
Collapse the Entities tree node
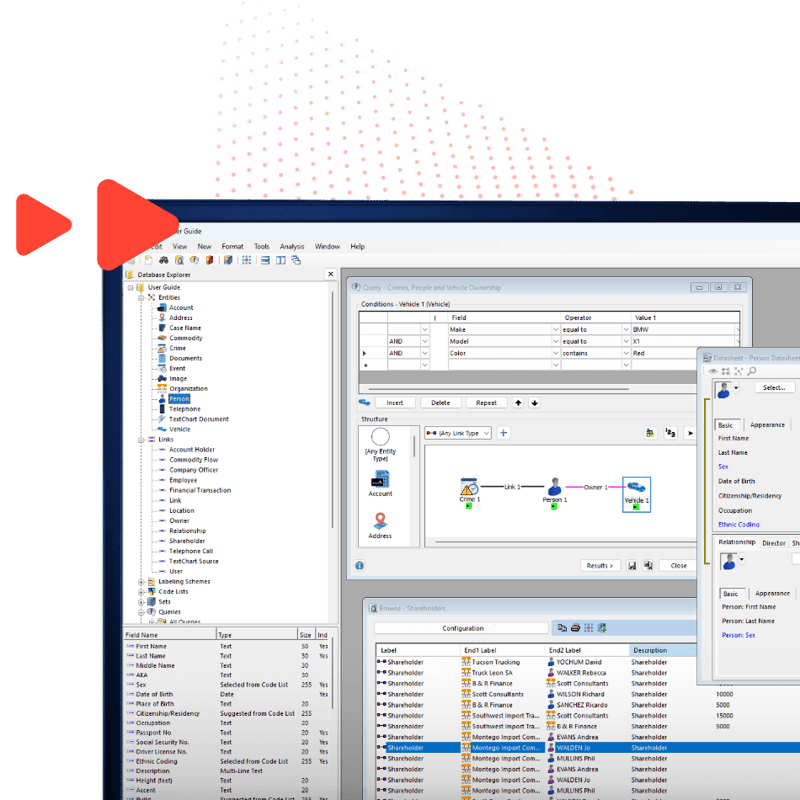coord(140,297)
